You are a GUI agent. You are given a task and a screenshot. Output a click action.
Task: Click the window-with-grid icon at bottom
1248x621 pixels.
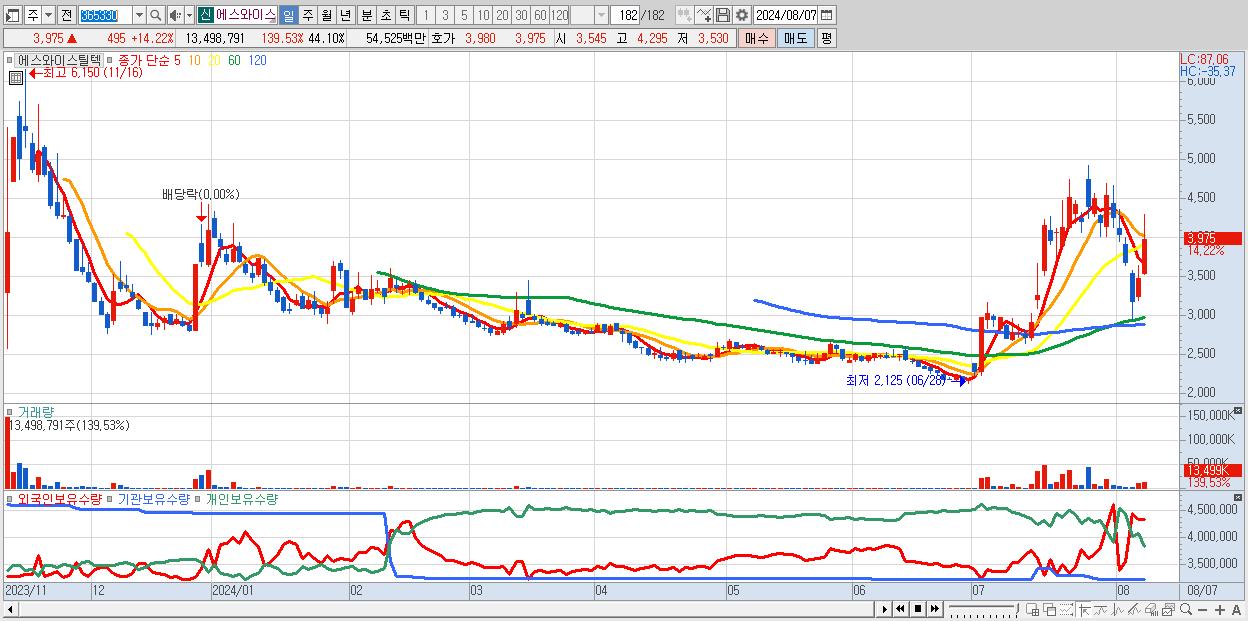[1032, 610]
